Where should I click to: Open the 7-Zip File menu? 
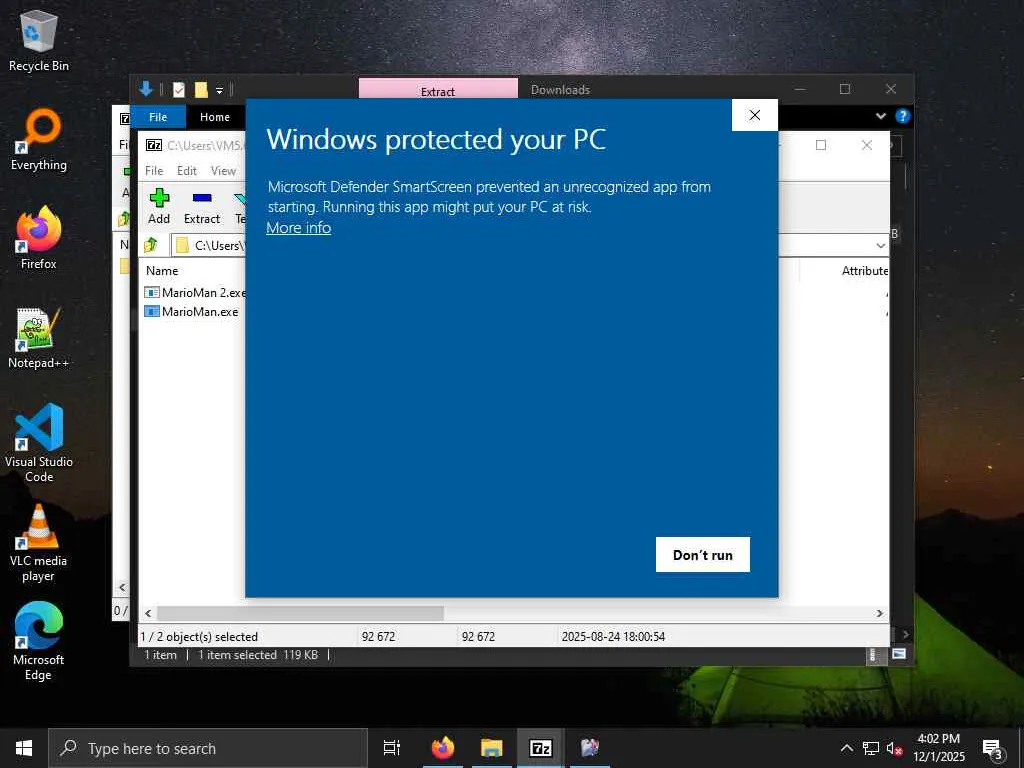coord(154,170)
